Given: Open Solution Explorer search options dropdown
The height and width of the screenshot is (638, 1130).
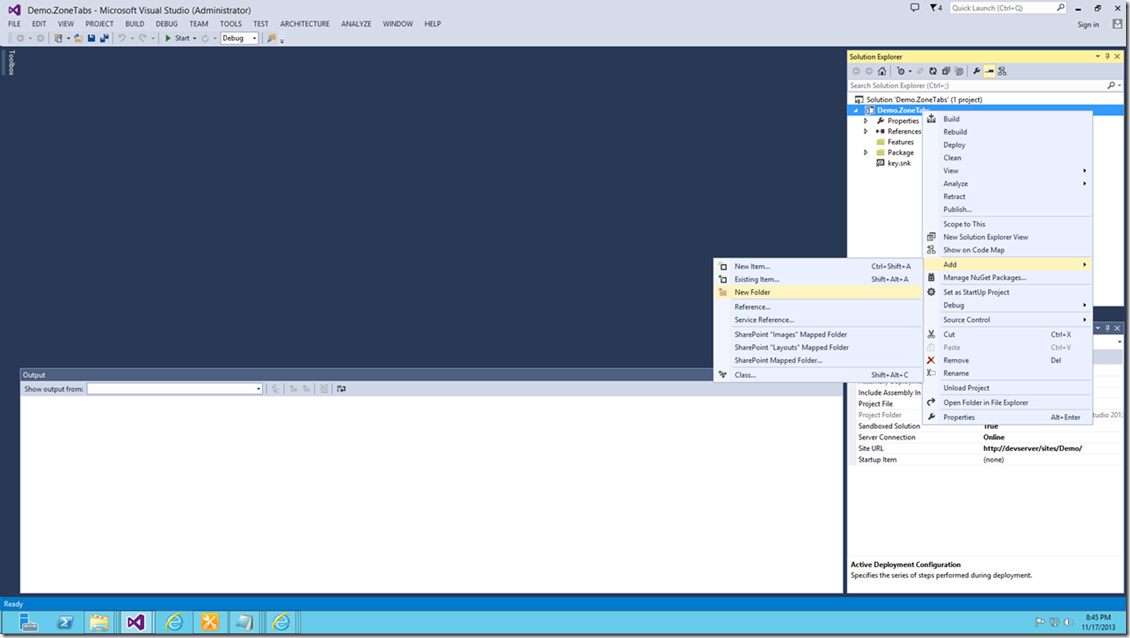Looking at the screenshot, I should pyautogui.click(x=1119, y=85).
